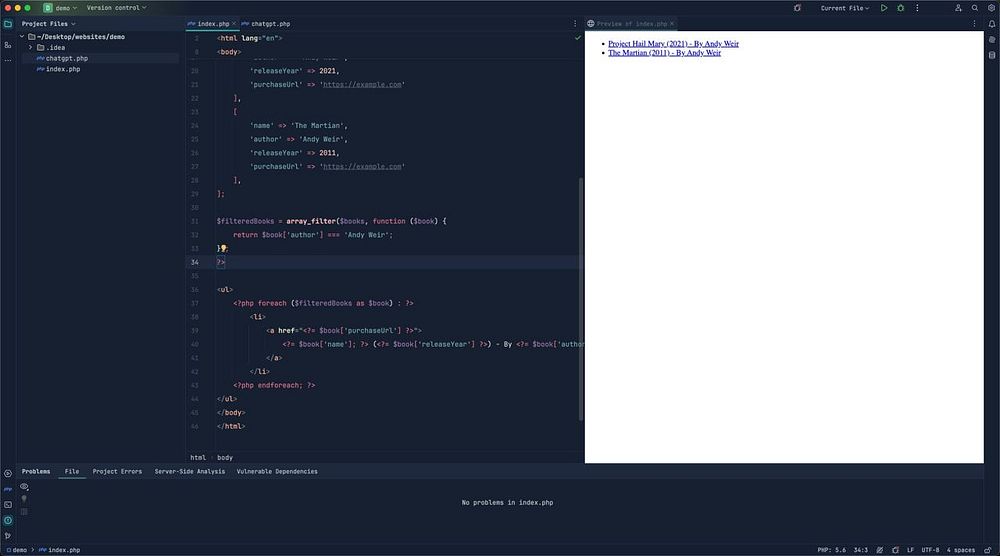
Task: Click the https://example.com URL on line 27
Action: coord(362,166)
